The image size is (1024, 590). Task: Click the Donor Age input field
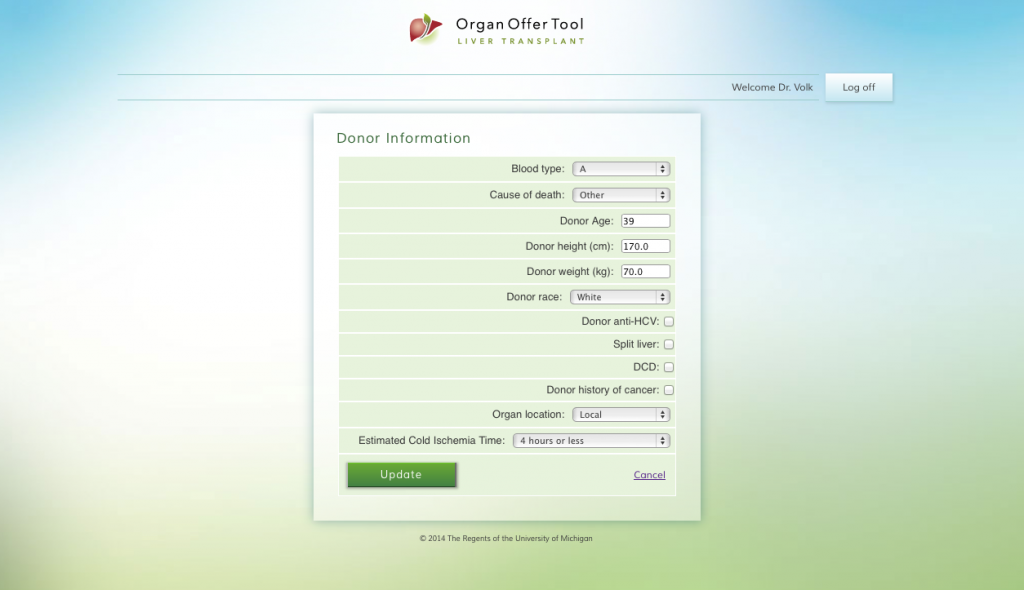pos(645,221)
